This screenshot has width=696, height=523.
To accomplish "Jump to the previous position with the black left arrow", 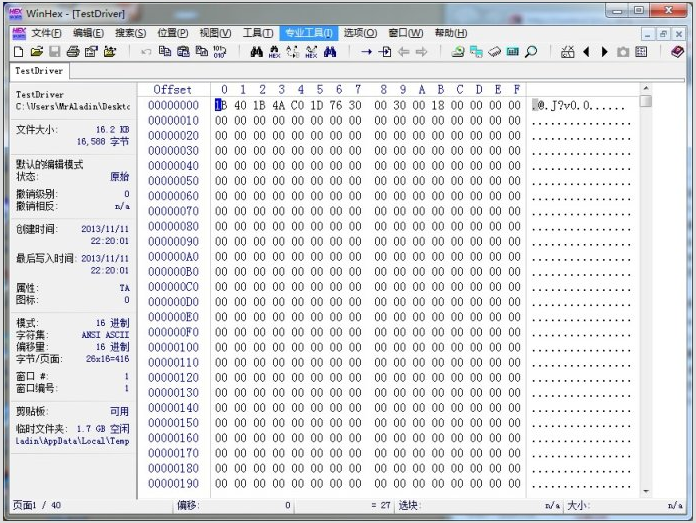I will point(586,52).
